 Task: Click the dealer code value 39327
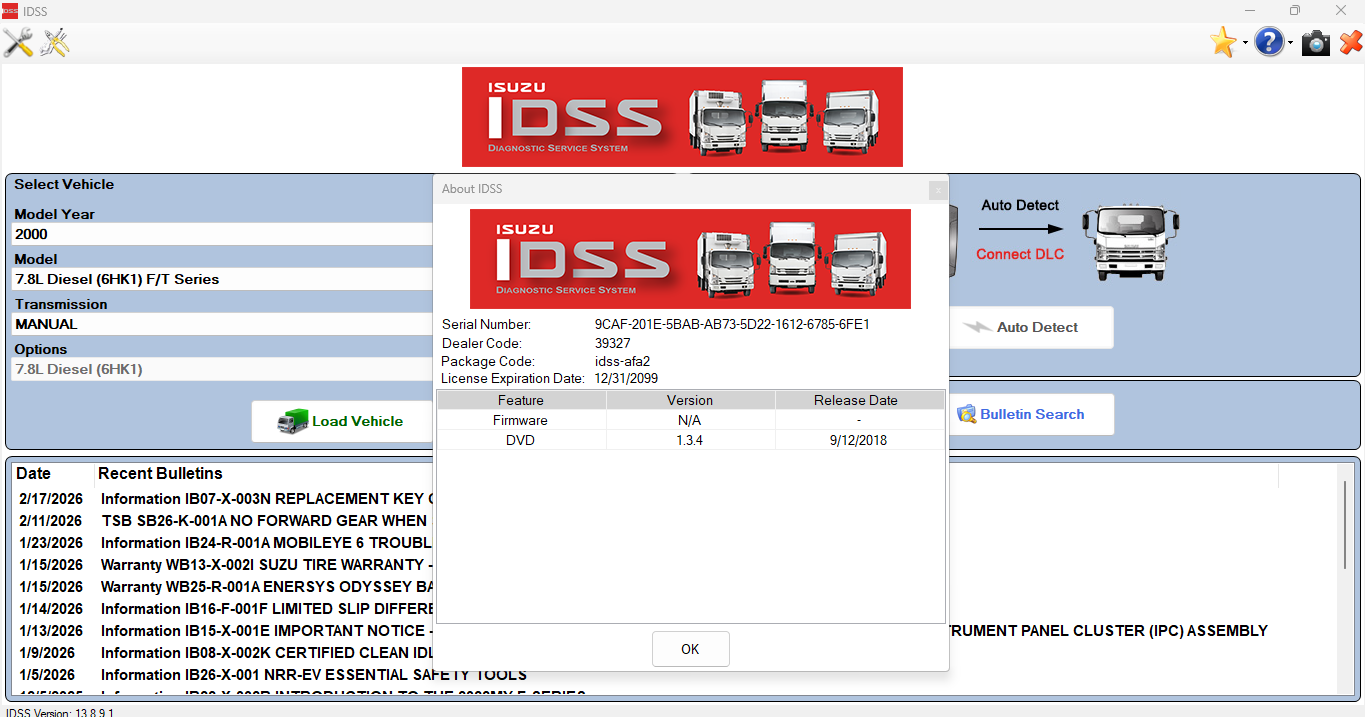pyautogui.click(x=612, y=343)
